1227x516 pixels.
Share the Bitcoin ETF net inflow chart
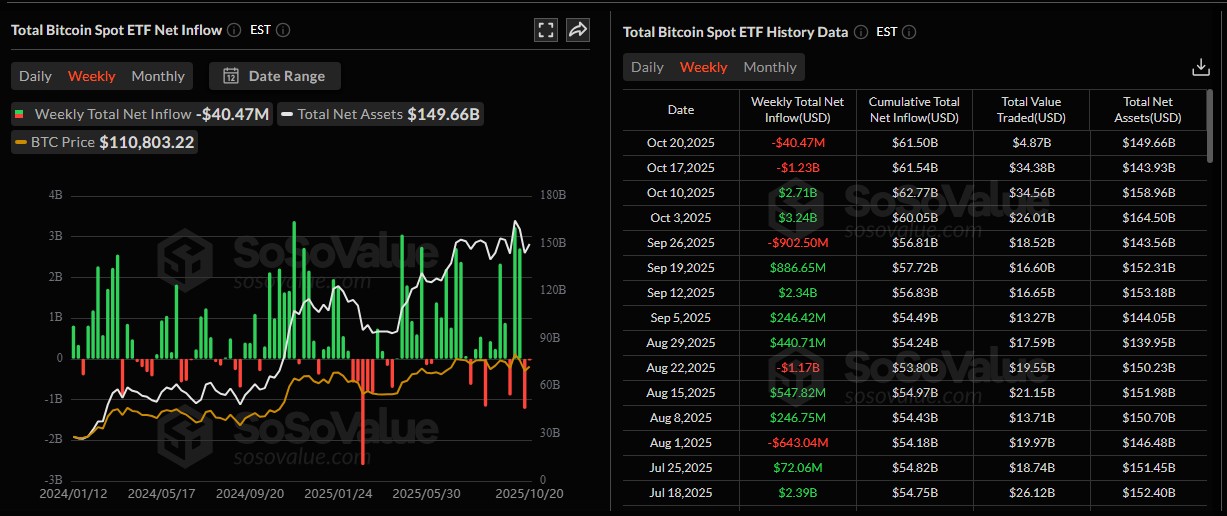(x=578, y=30)
